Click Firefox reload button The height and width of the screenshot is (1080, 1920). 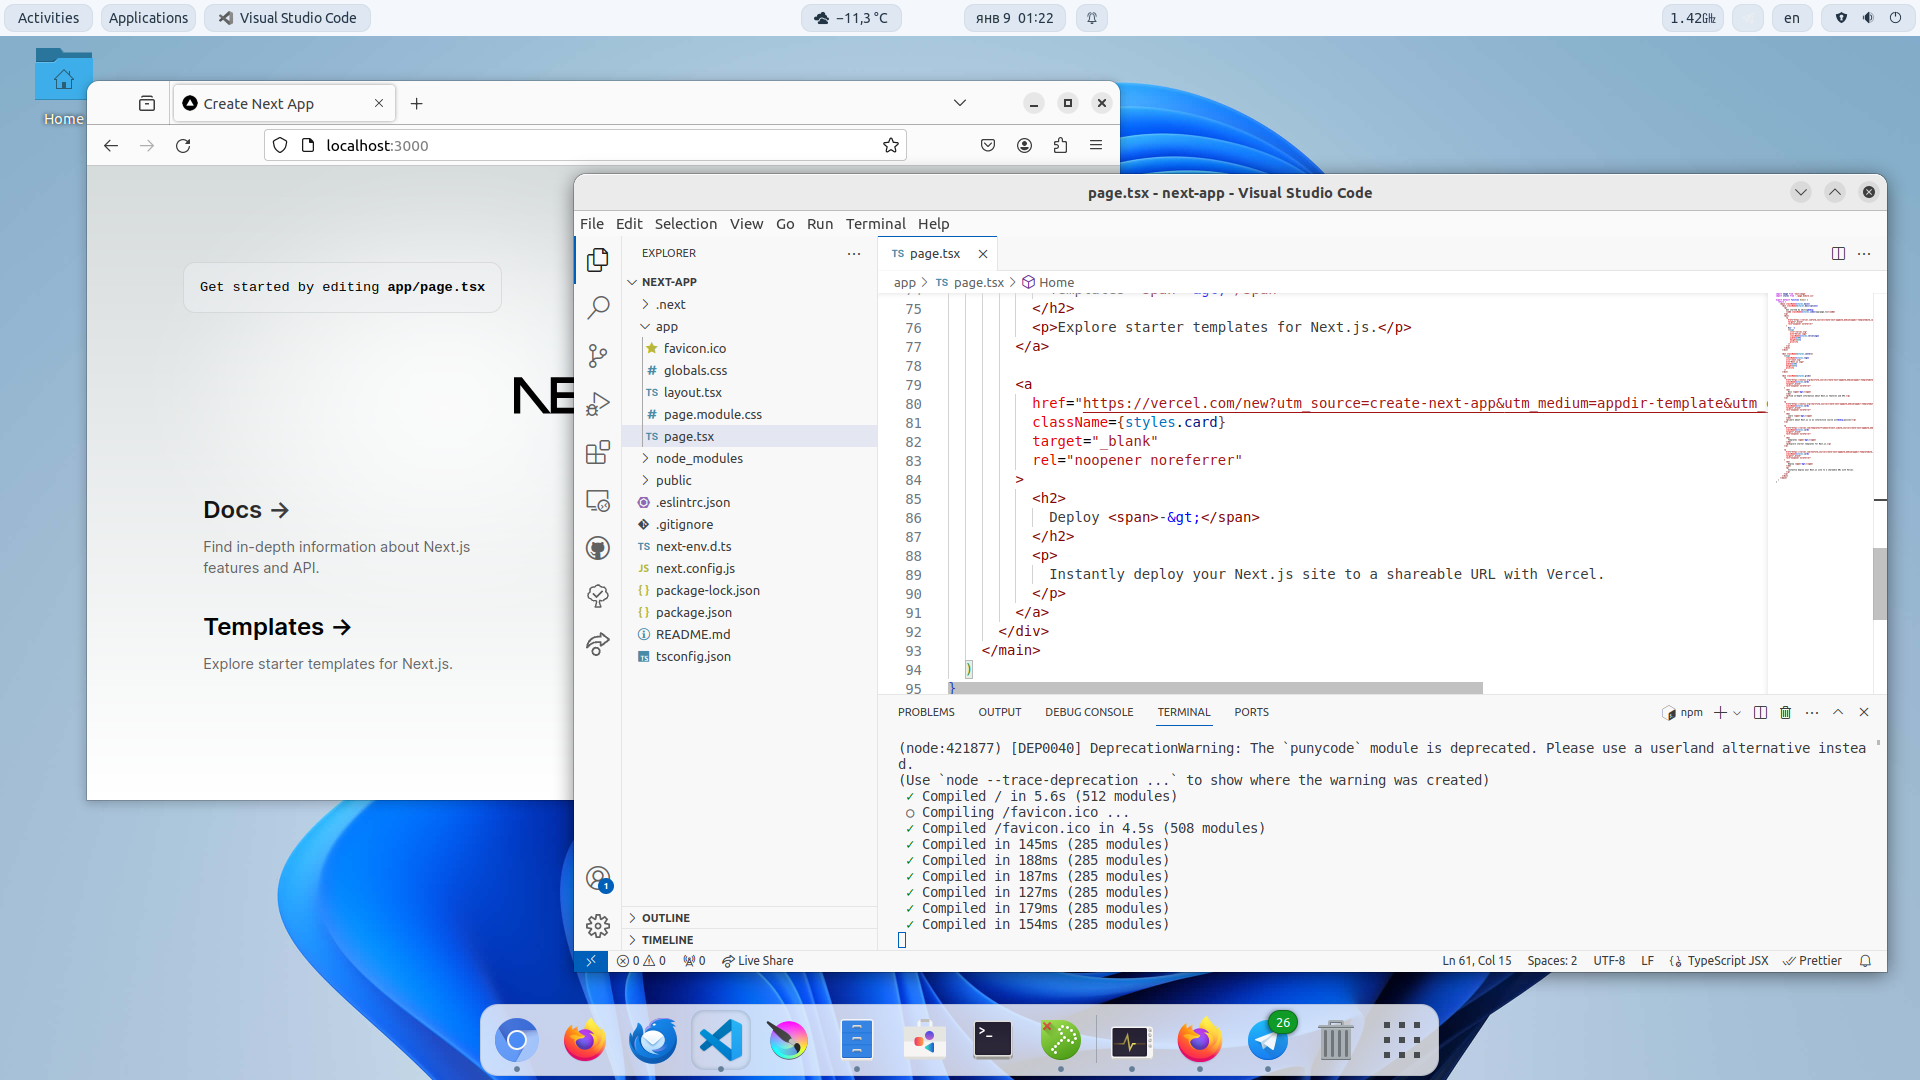click(183, 146)
